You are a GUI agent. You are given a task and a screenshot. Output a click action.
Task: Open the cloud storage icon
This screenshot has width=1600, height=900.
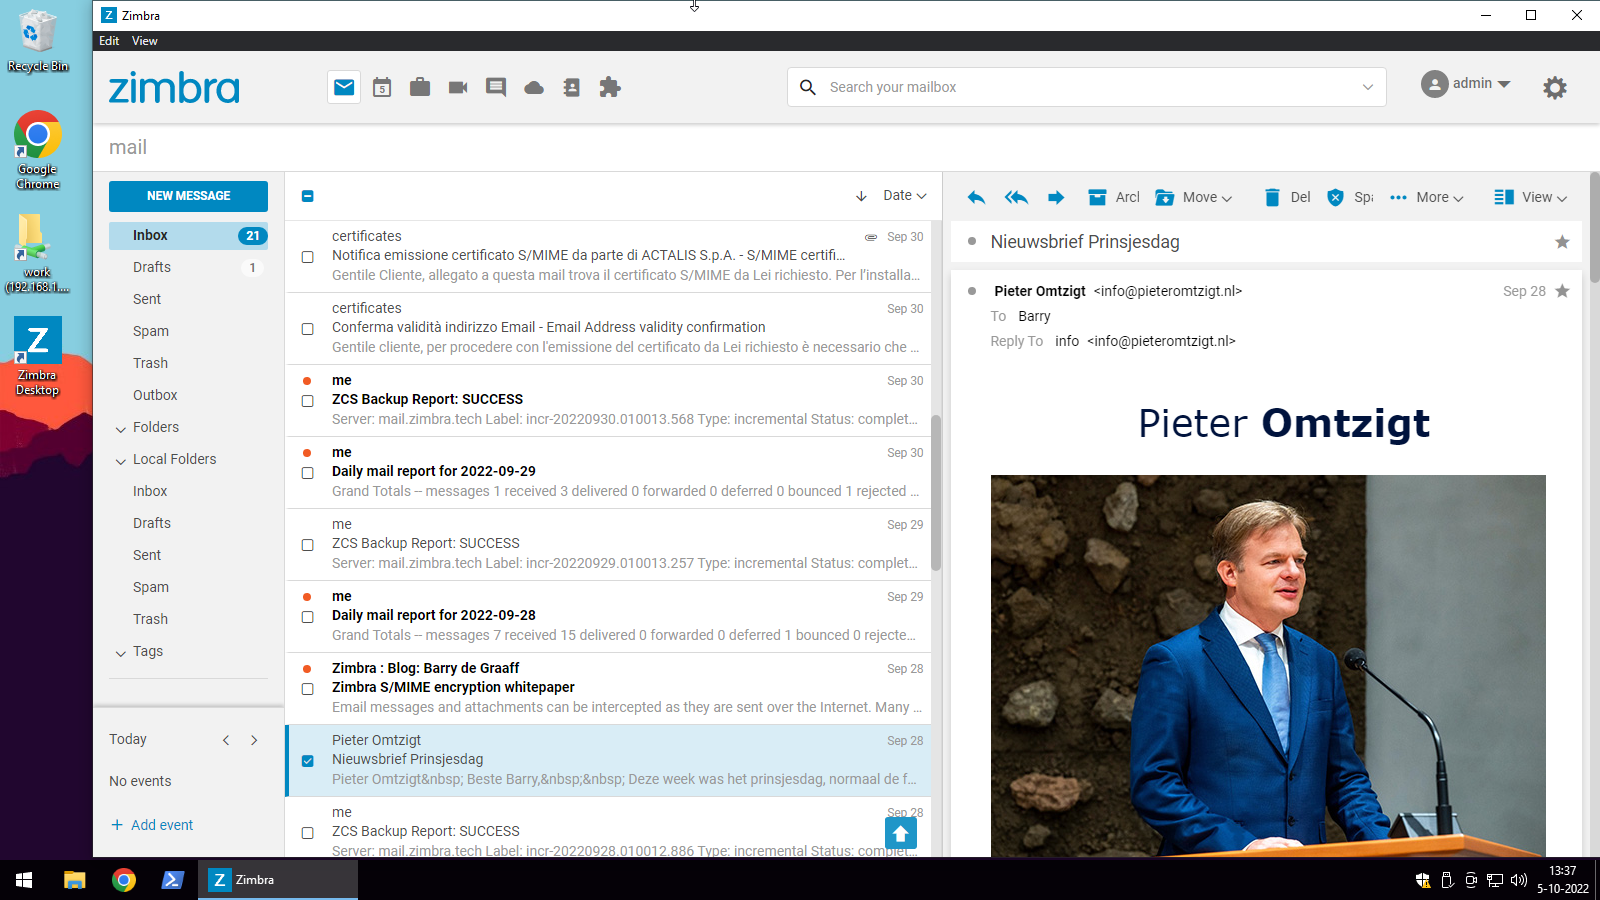tap(533, 87)
